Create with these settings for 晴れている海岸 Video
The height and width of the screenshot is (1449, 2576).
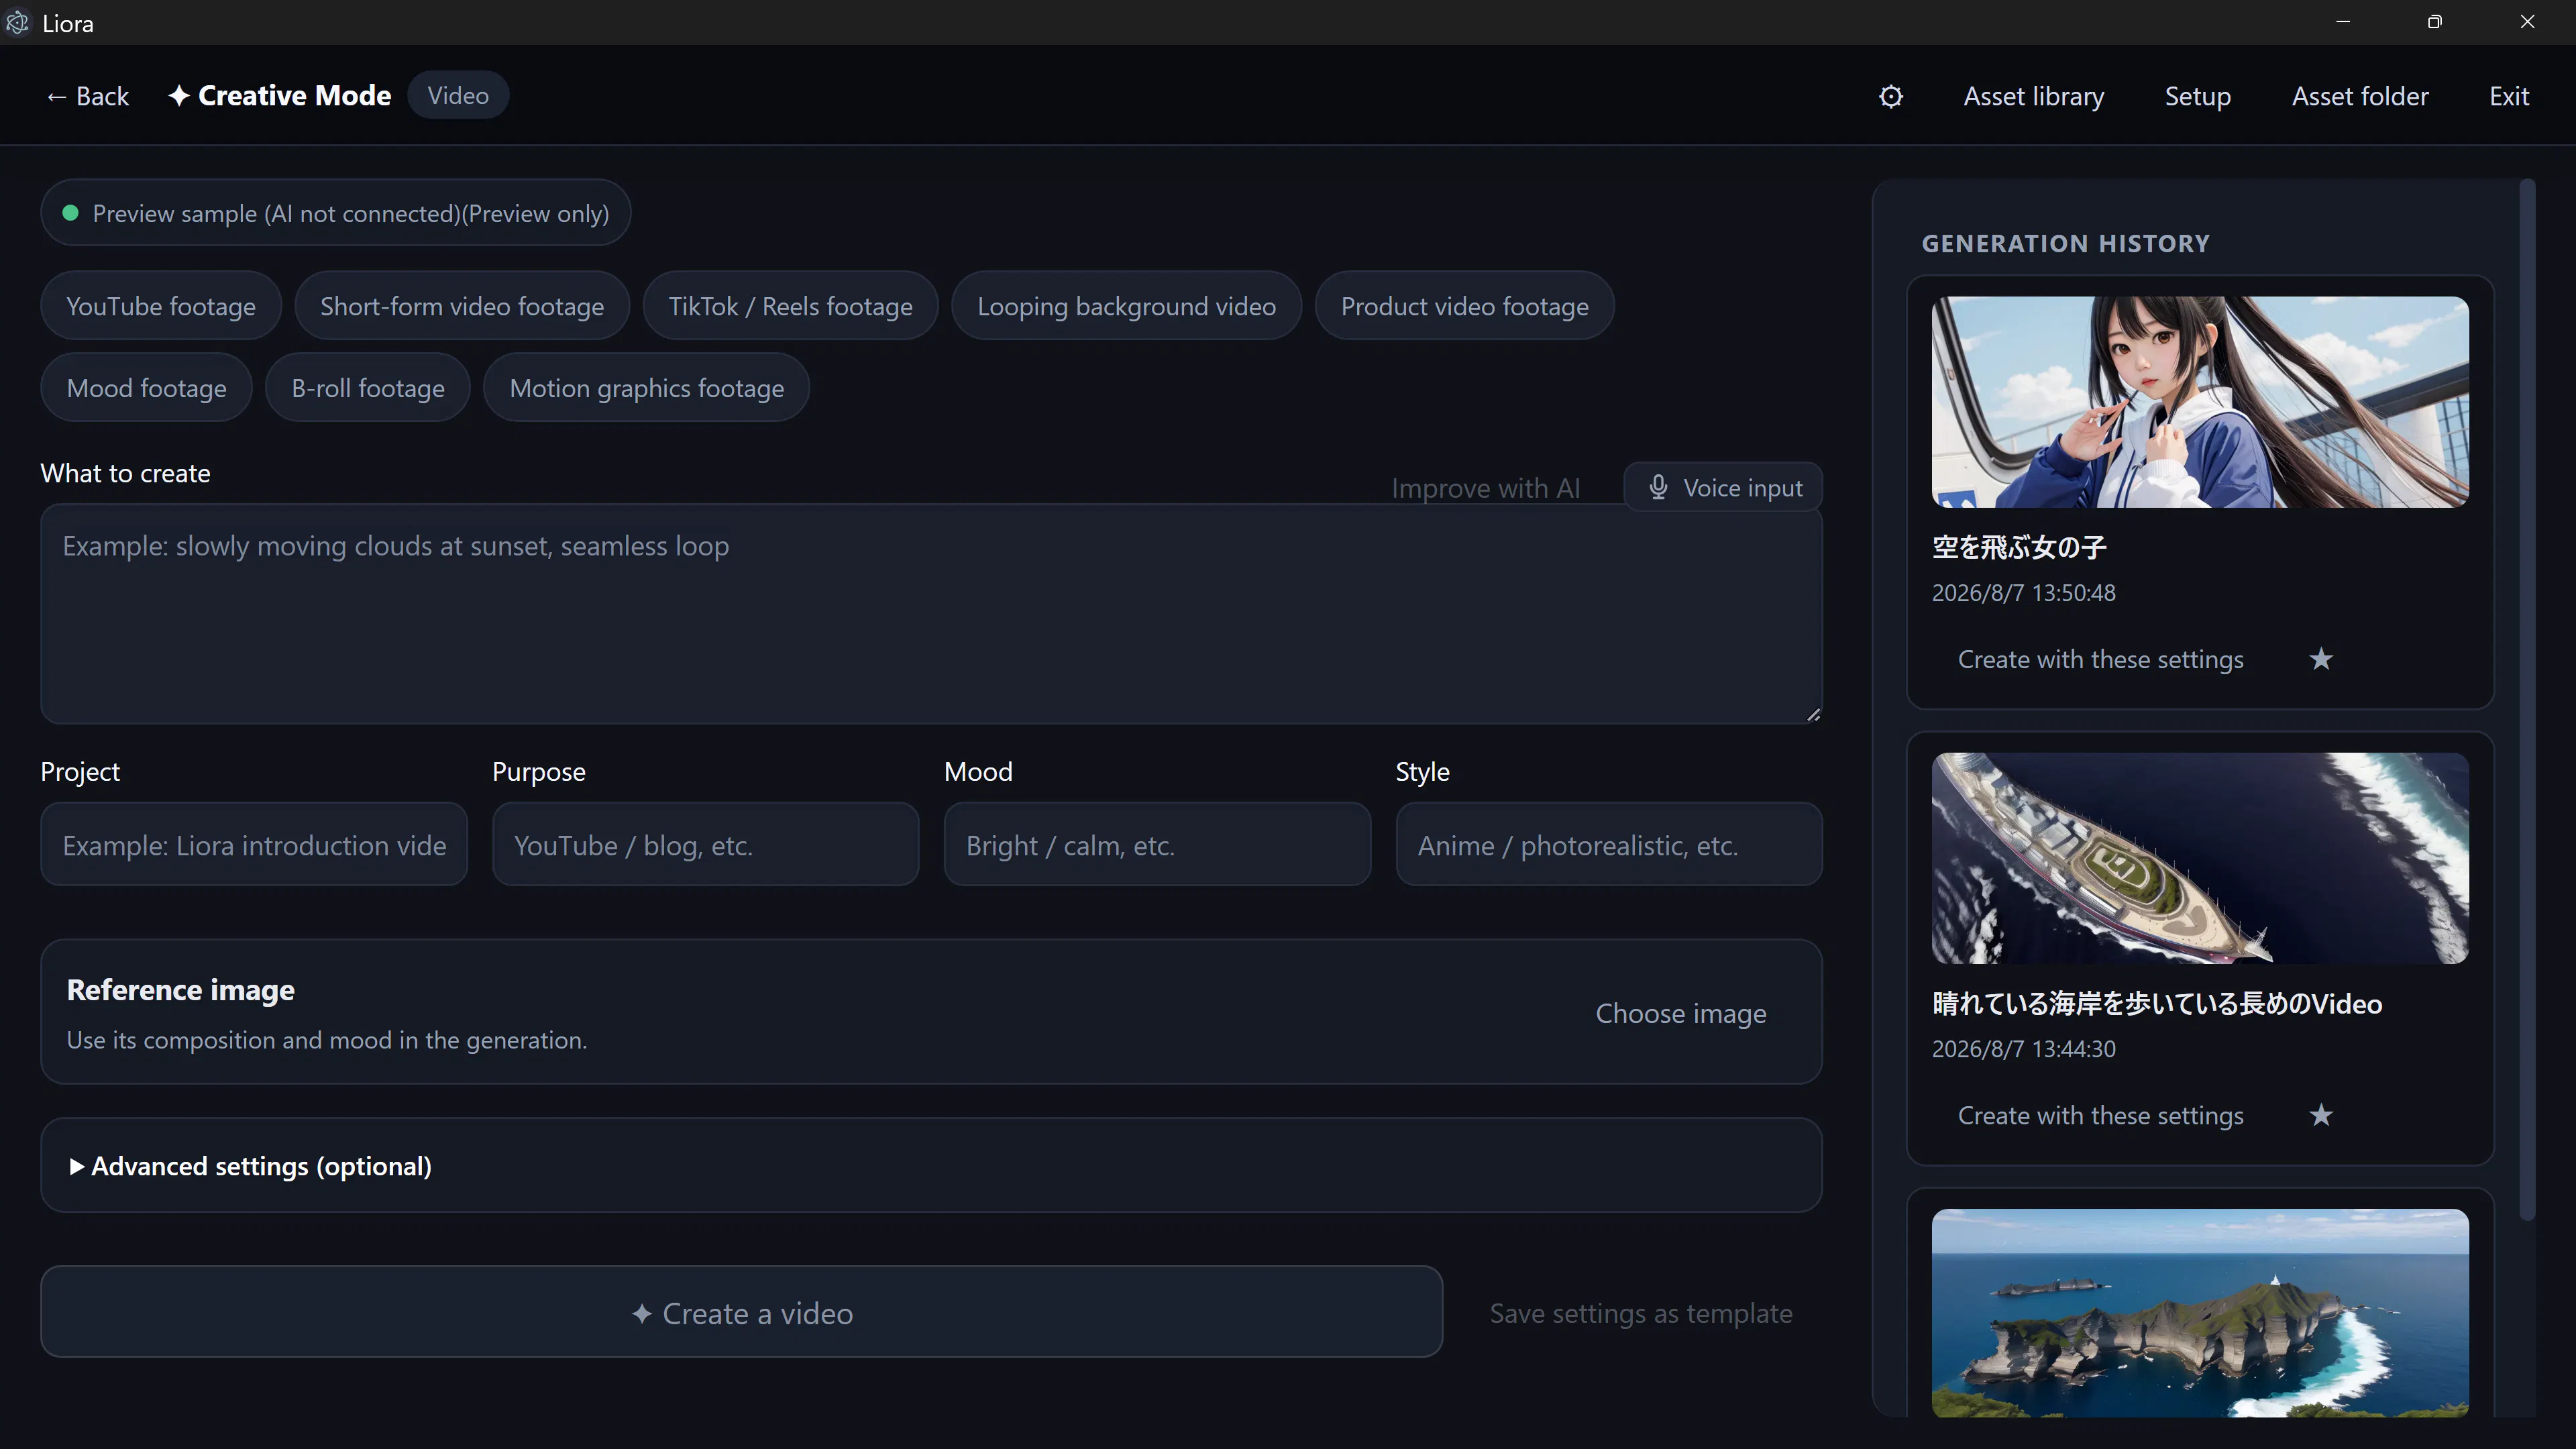click(2100, 1115)
